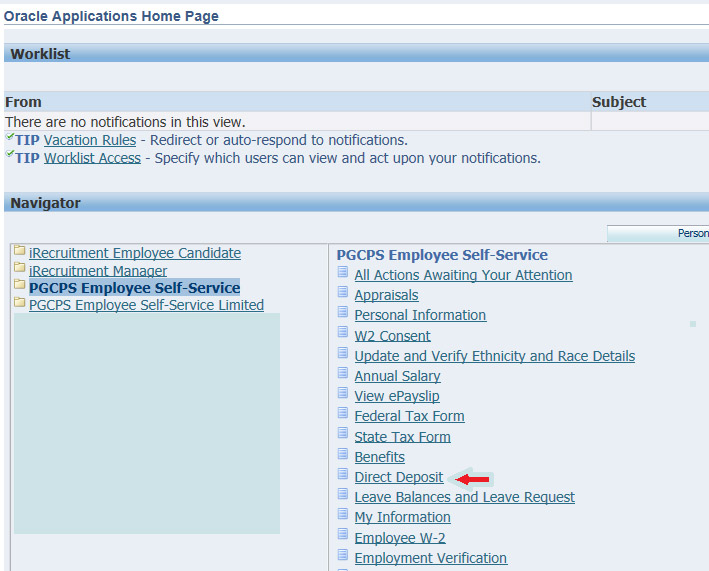Click the folder icon next to iRecruitment Manager
The height and width of the screenshot is (571, 709).
click(x=20, y=271)
